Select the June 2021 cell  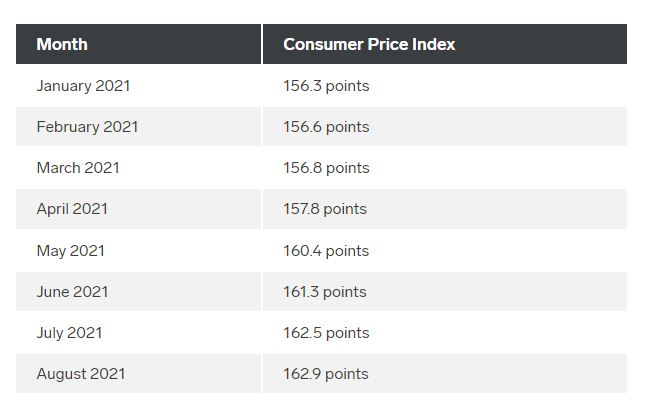pos(138,291)
